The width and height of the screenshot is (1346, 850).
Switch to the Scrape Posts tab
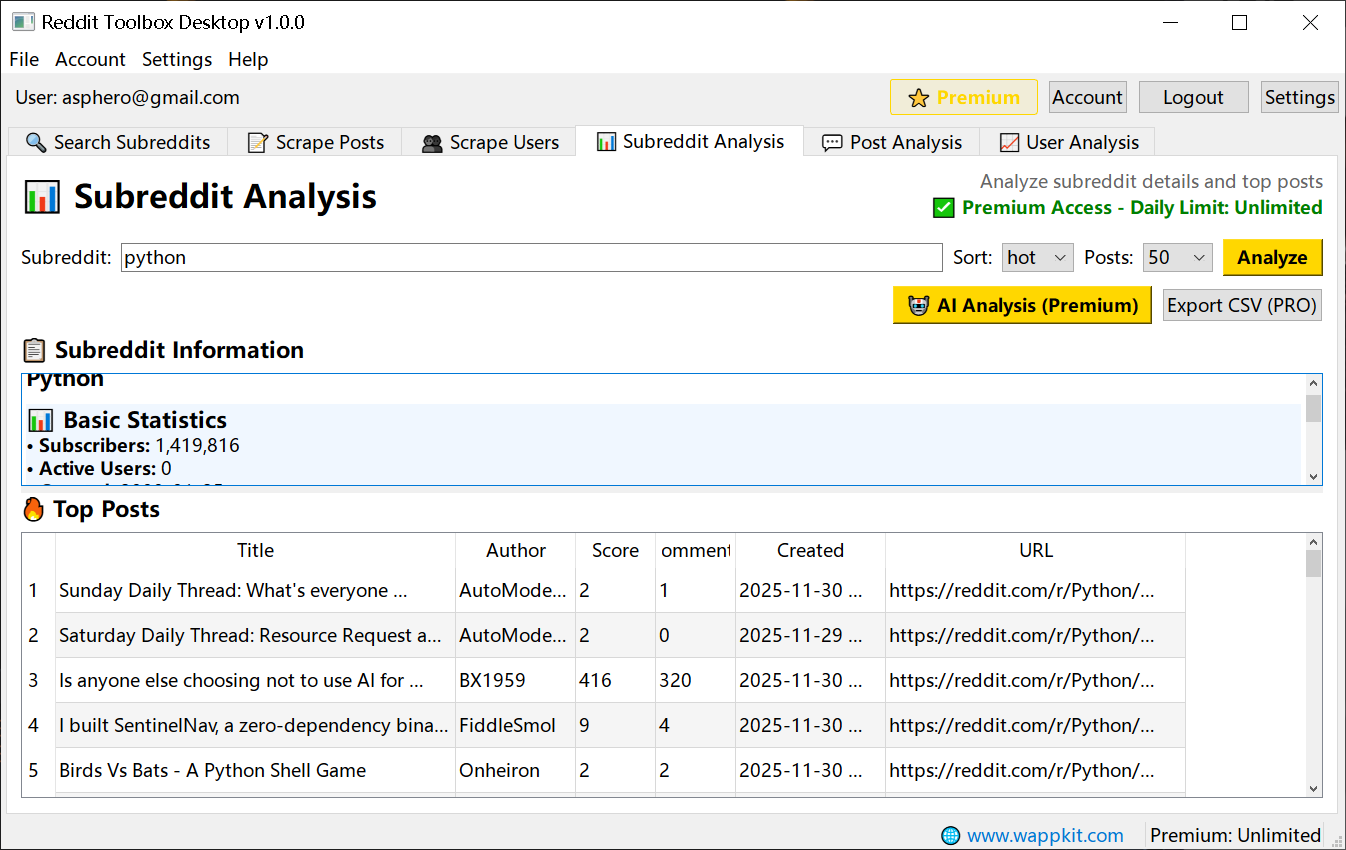click(x=315, y=142)
